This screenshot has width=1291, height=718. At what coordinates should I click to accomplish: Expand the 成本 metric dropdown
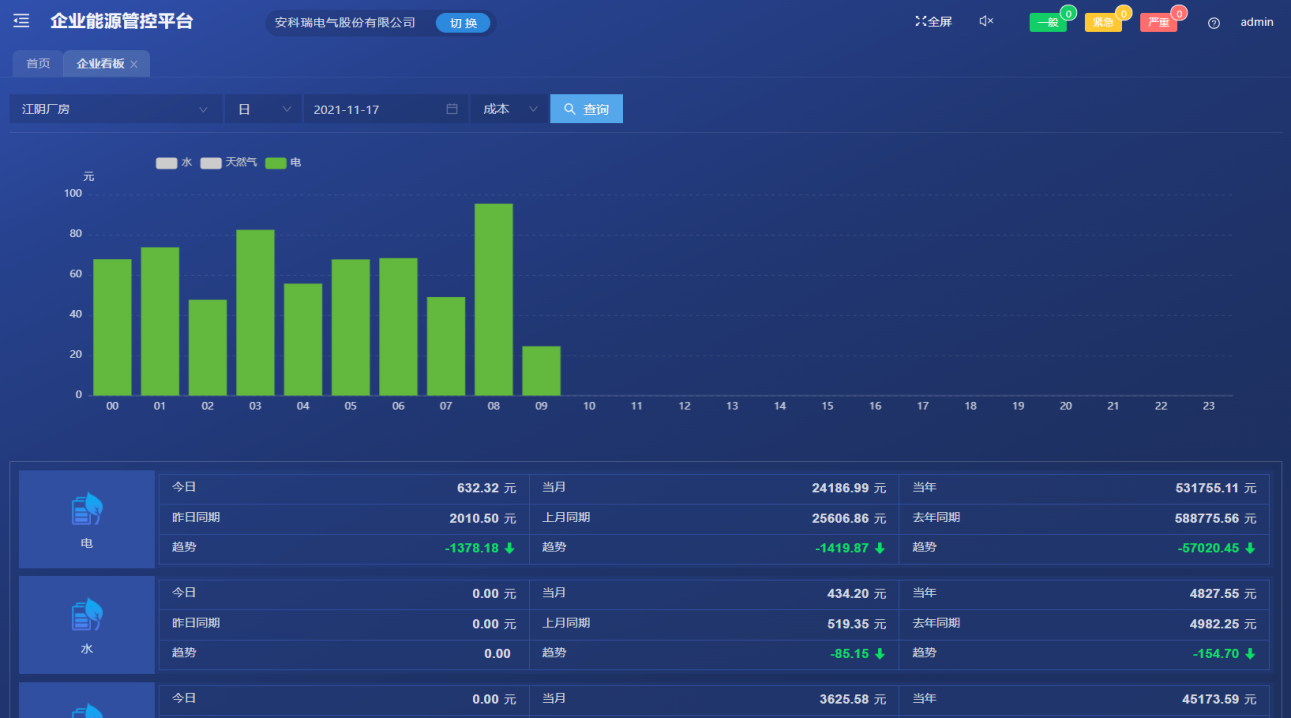(510, 108)
